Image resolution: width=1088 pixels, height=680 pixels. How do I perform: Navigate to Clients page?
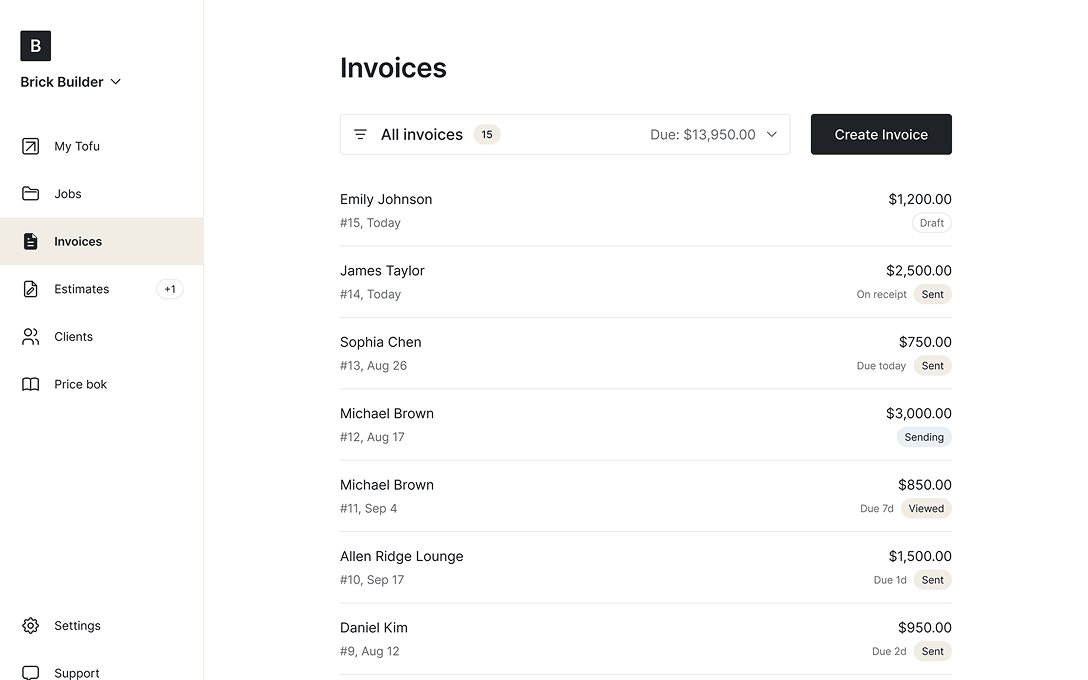click(102, 337)
